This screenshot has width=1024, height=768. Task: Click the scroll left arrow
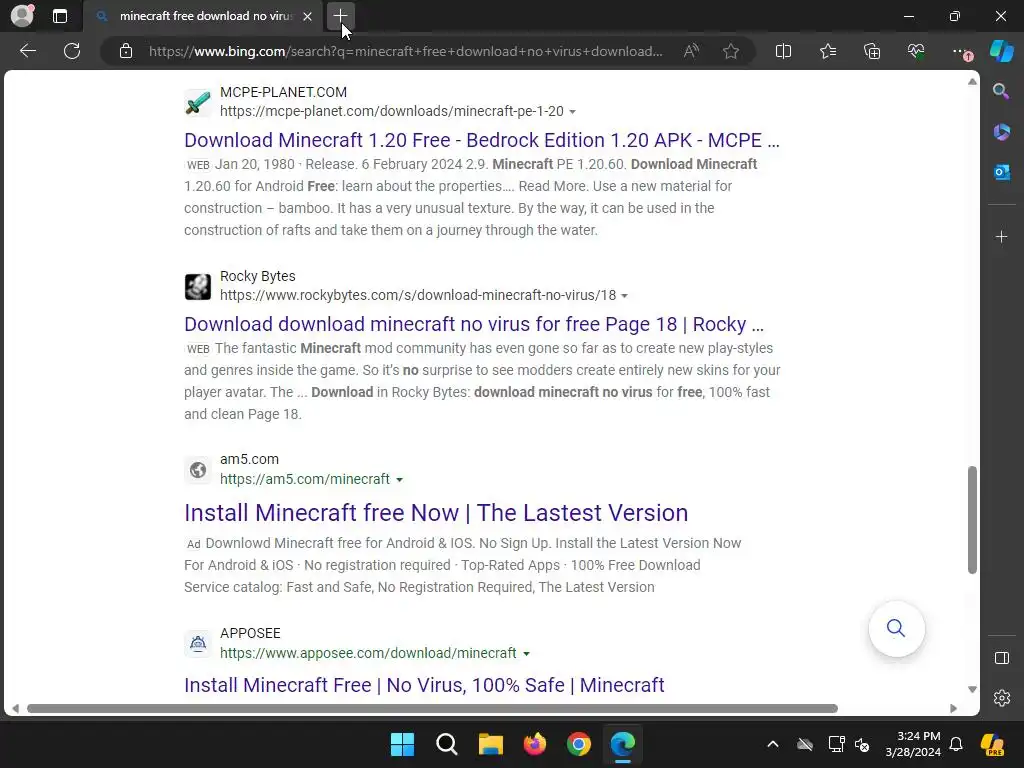pyautogui.click(x=15, y=709)
